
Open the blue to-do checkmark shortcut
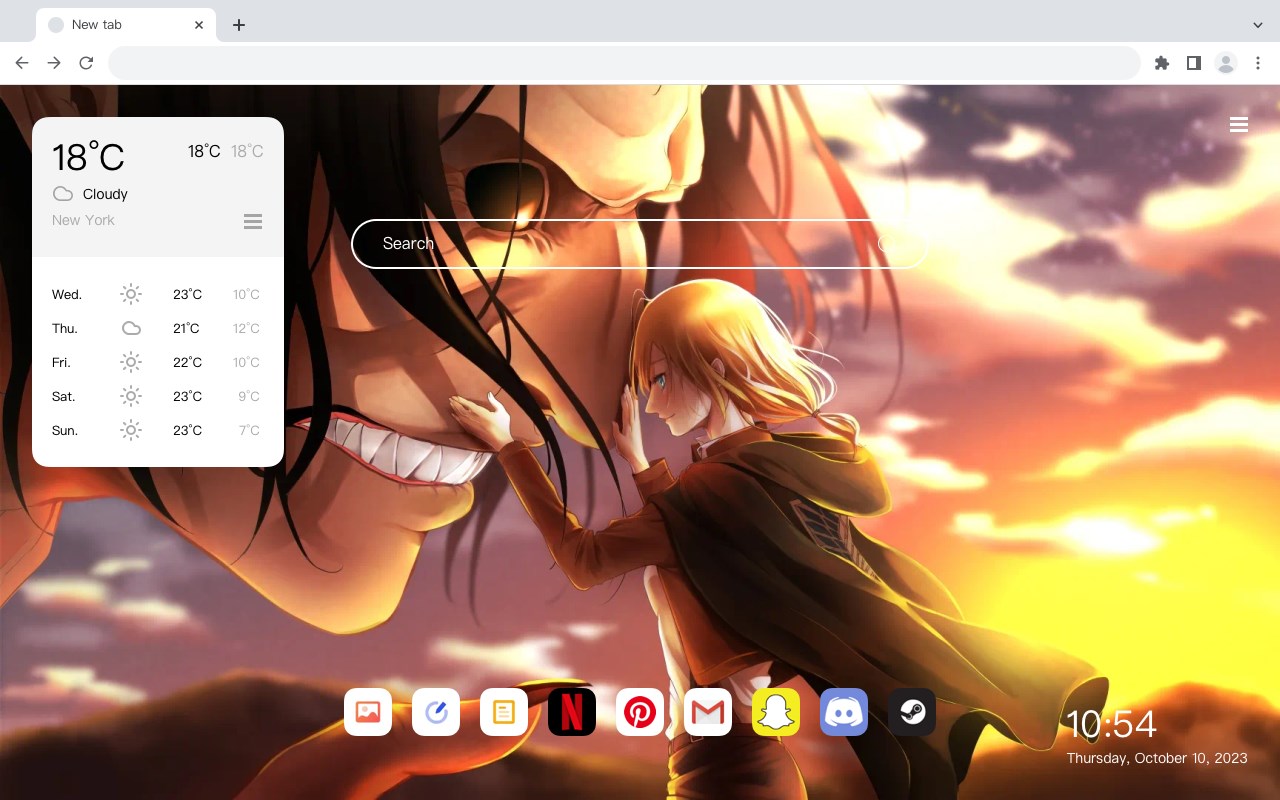(x=436, y=712)
